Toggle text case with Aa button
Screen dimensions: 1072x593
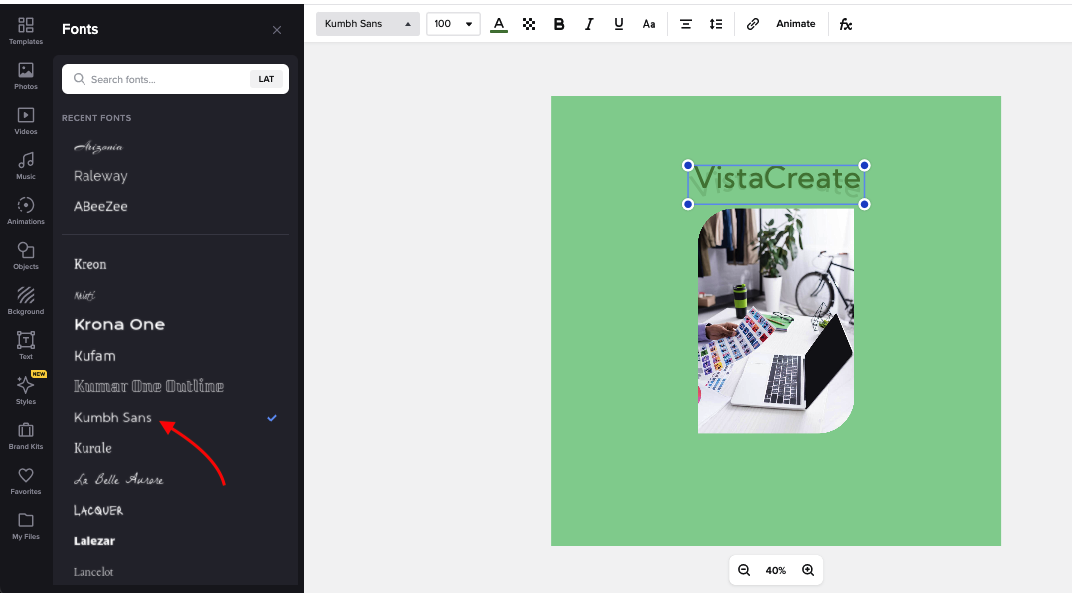[x=649, y=25]
